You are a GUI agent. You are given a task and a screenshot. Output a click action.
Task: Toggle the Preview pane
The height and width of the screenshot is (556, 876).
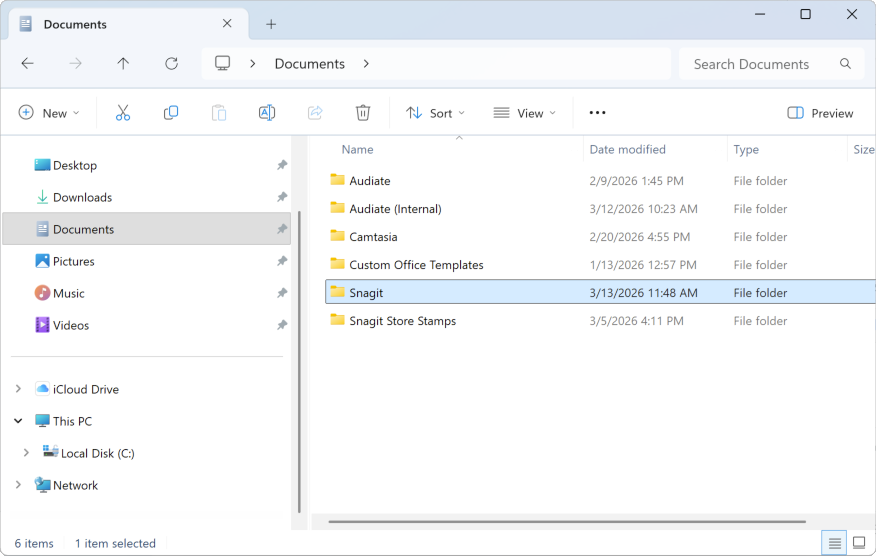tap(820, 113)
